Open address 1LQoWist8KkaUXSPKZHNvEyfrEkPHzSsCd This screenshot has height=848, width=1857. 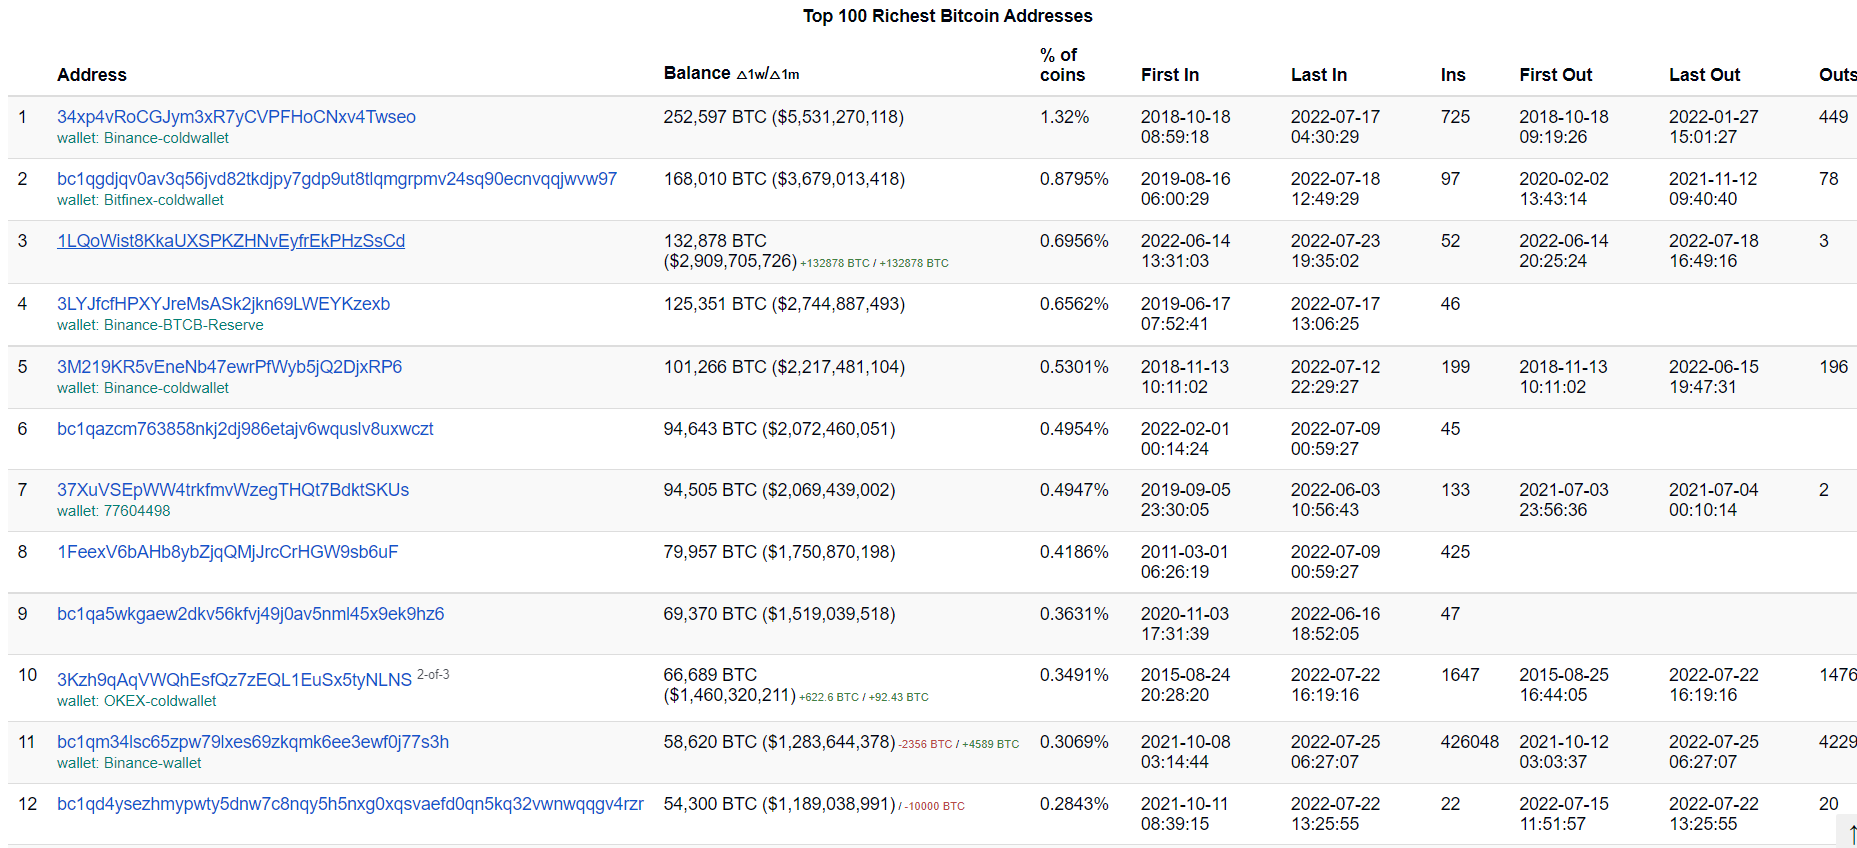(231, 241)
